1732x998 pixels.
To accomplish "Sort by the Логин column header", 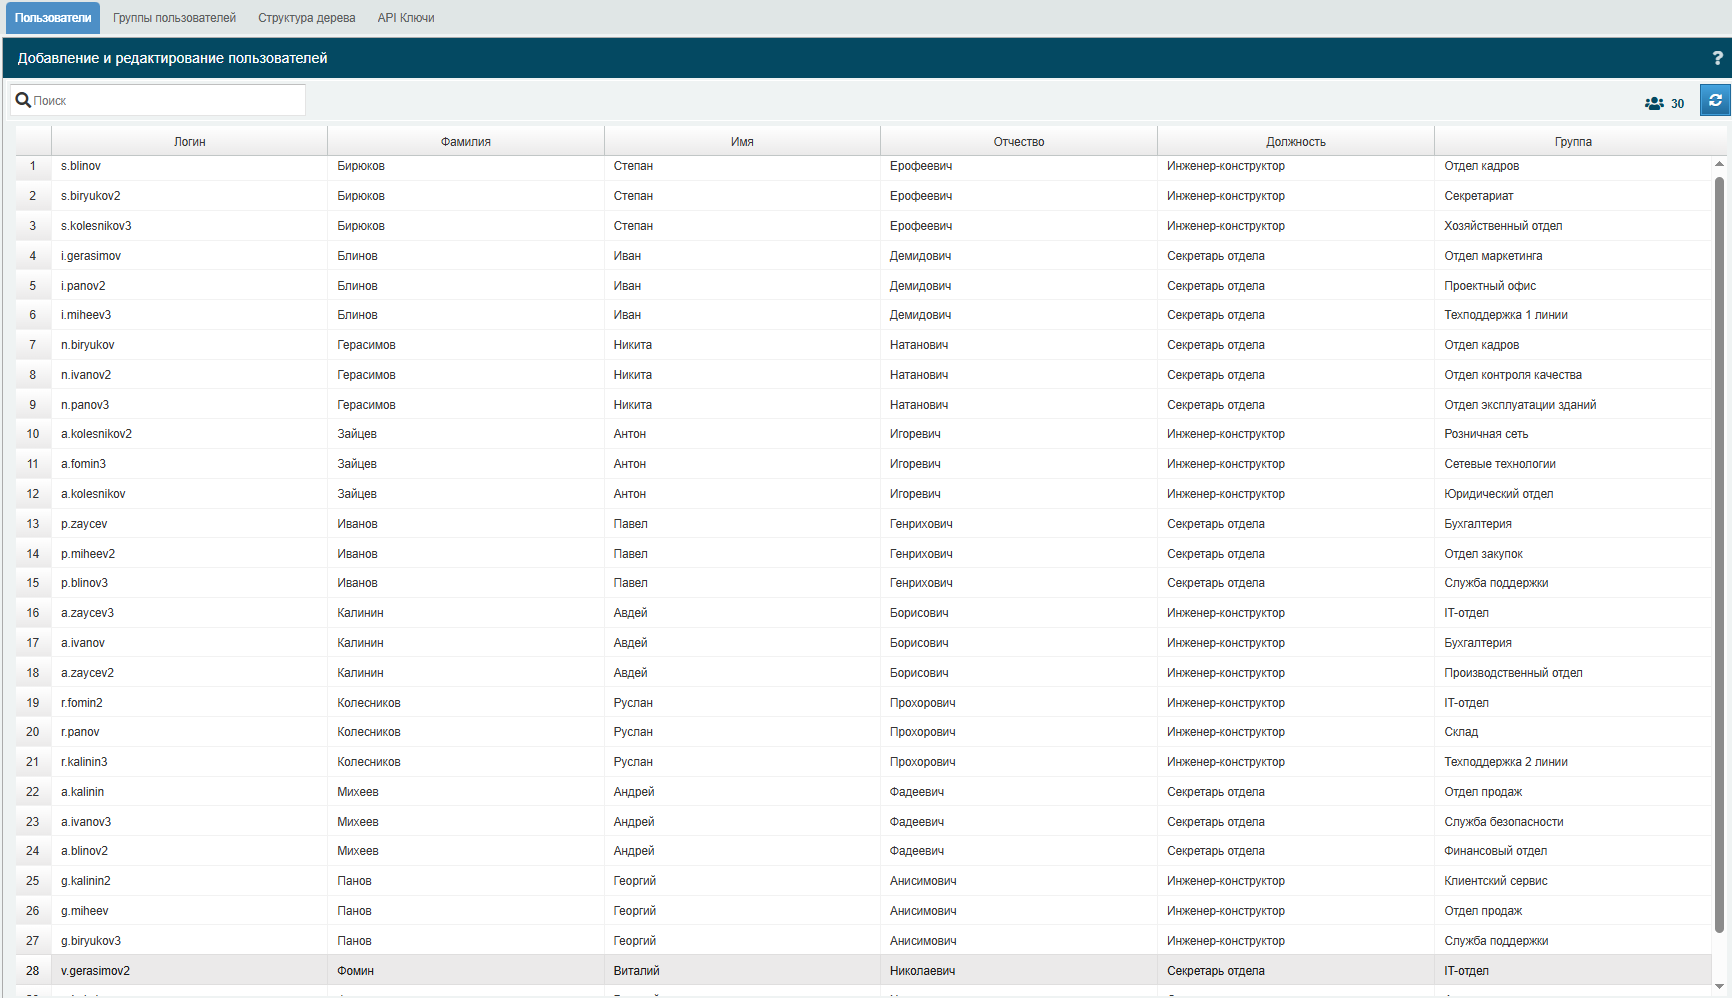I will [189, 142].
